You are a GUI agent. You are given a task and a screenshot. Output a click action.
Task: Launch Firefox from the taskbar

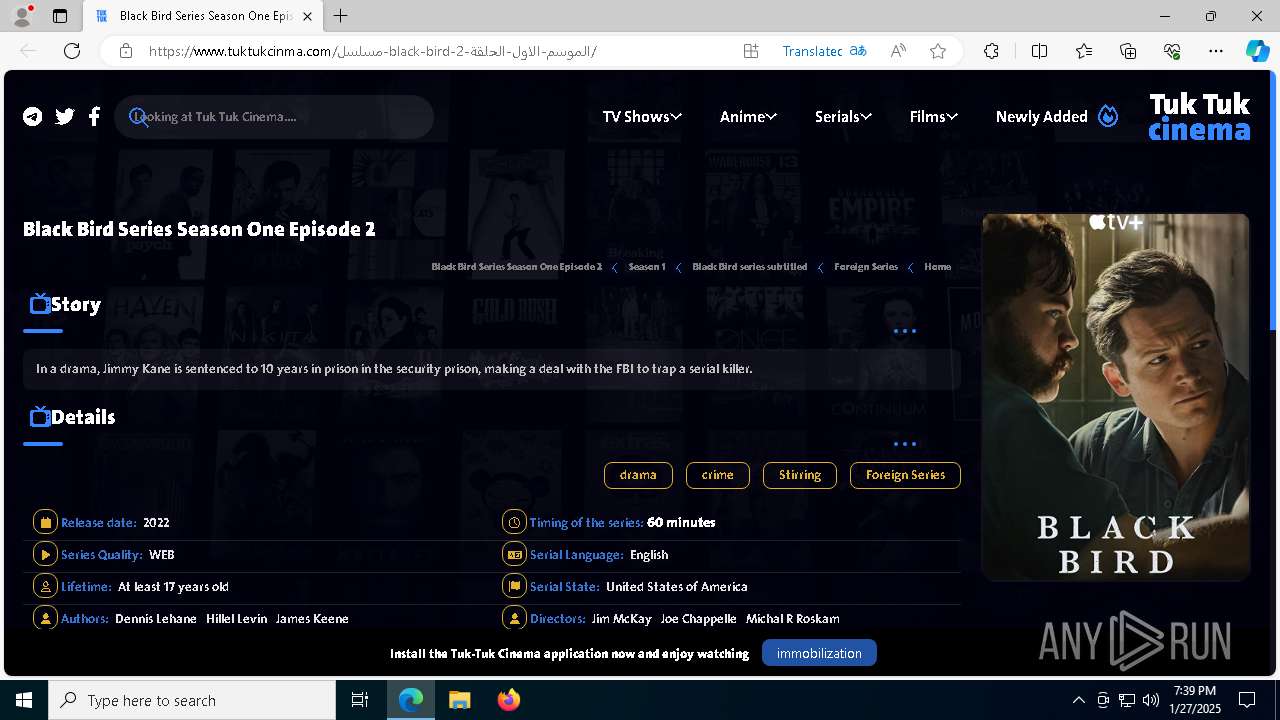pyautogui.click(x=509, y=700)
